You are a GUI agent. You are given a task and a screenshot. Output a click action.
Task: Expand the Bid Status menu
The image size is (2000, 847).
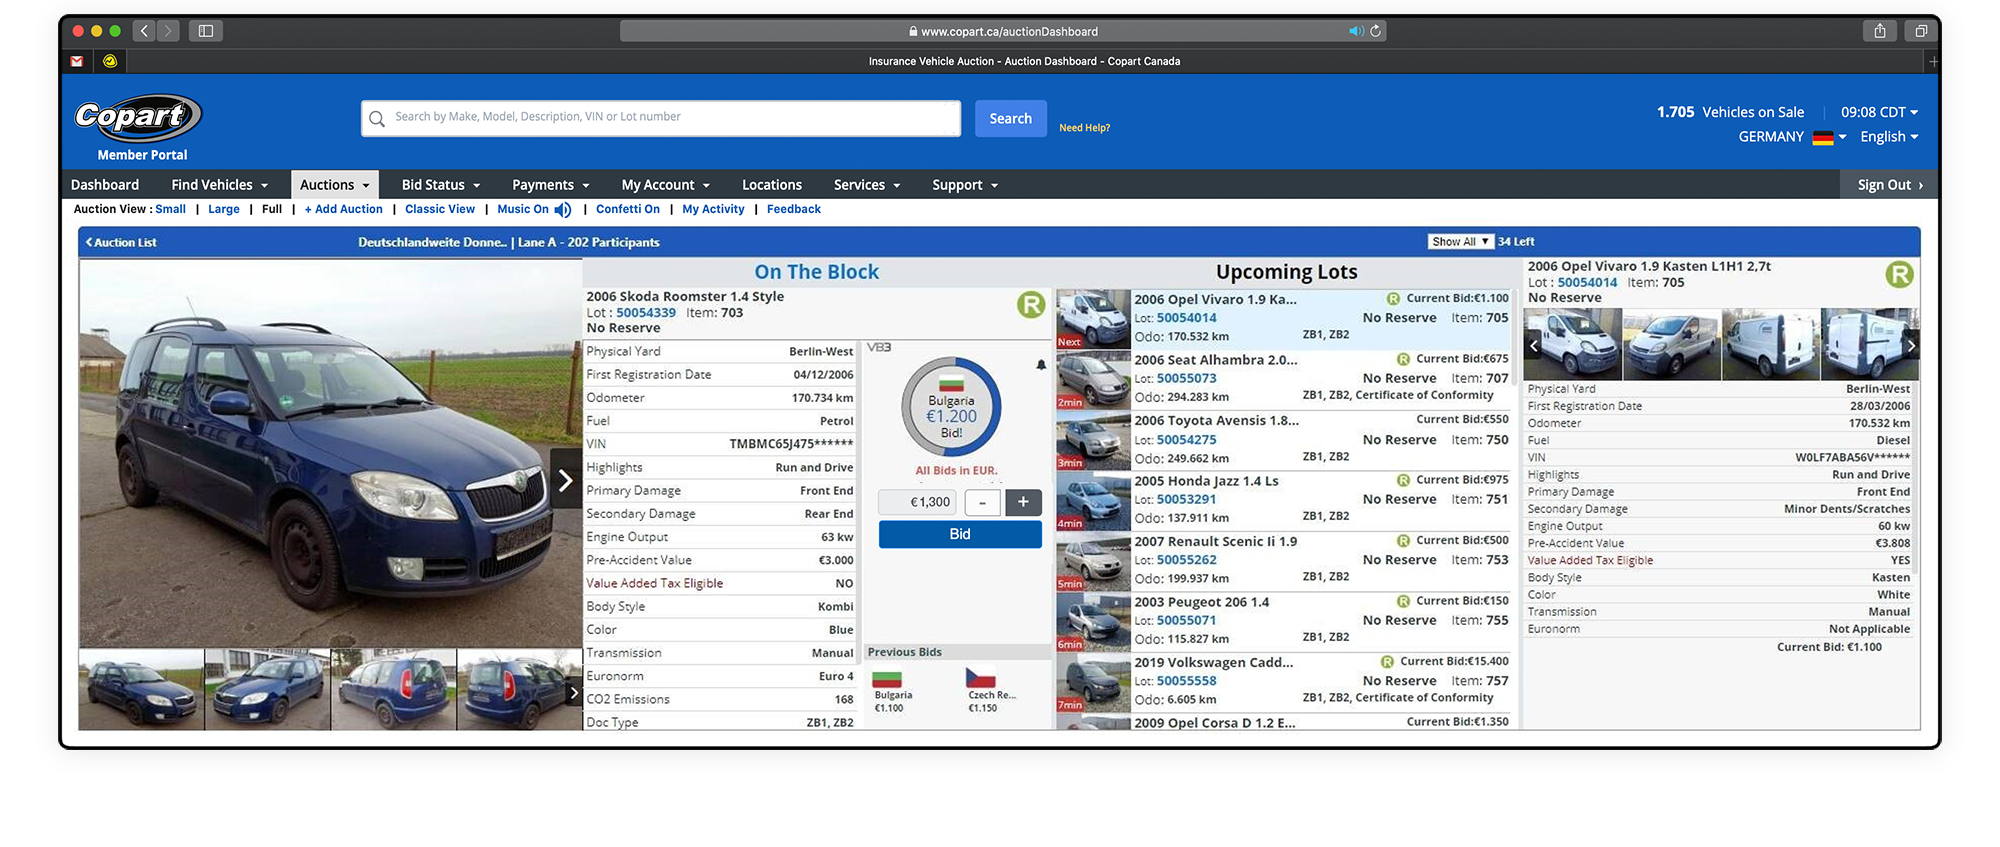coord(441,185)
